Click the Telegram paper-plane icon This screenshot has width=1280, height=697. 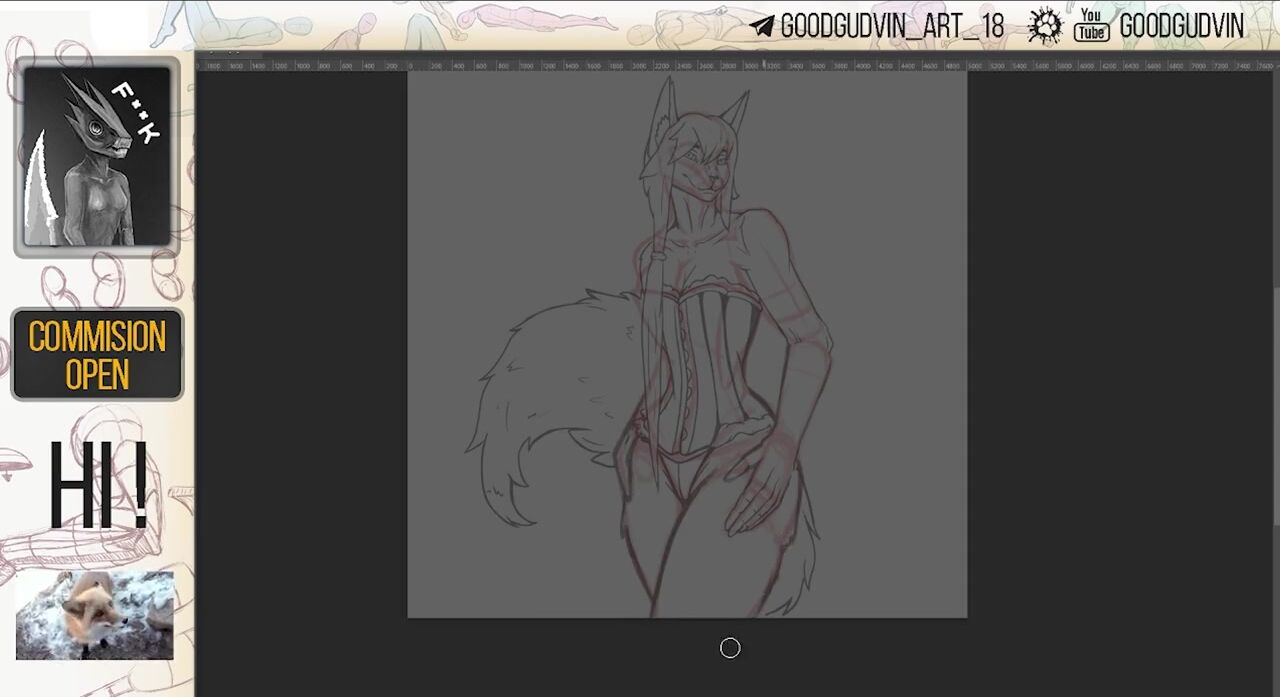click(762, 27)
